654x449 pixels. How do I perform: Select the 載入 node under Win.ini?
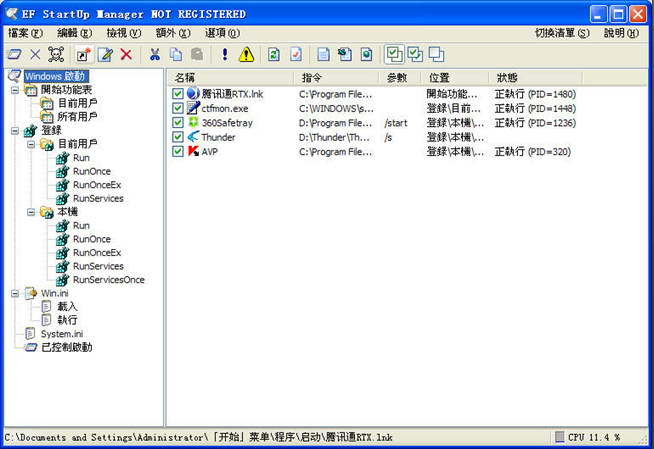tap(67, 307)
